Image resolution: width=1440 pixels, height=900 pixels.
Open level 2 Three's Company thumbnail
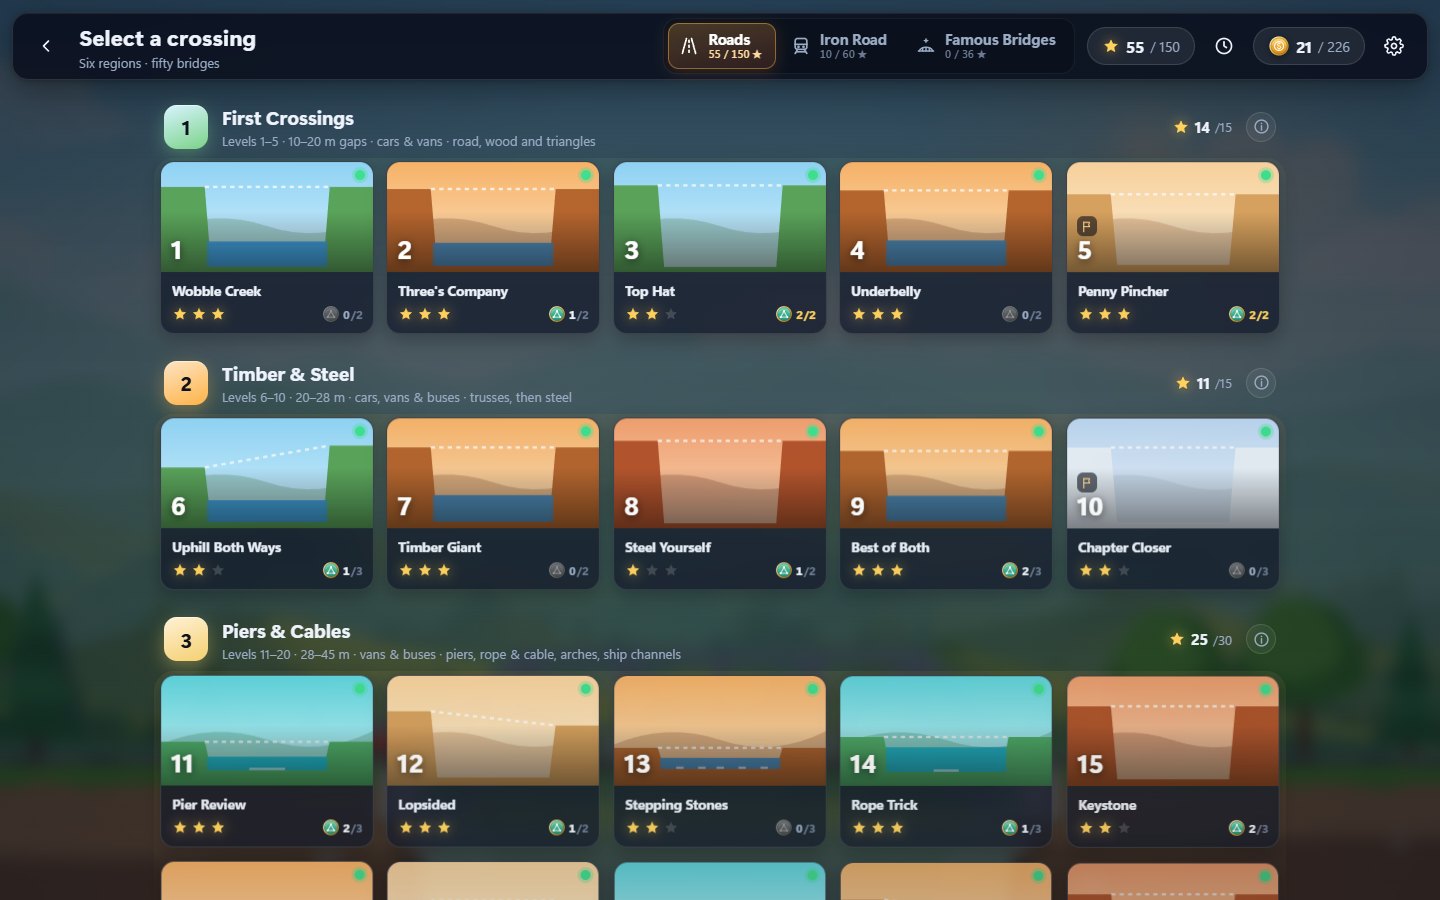[x=493, y=217]
